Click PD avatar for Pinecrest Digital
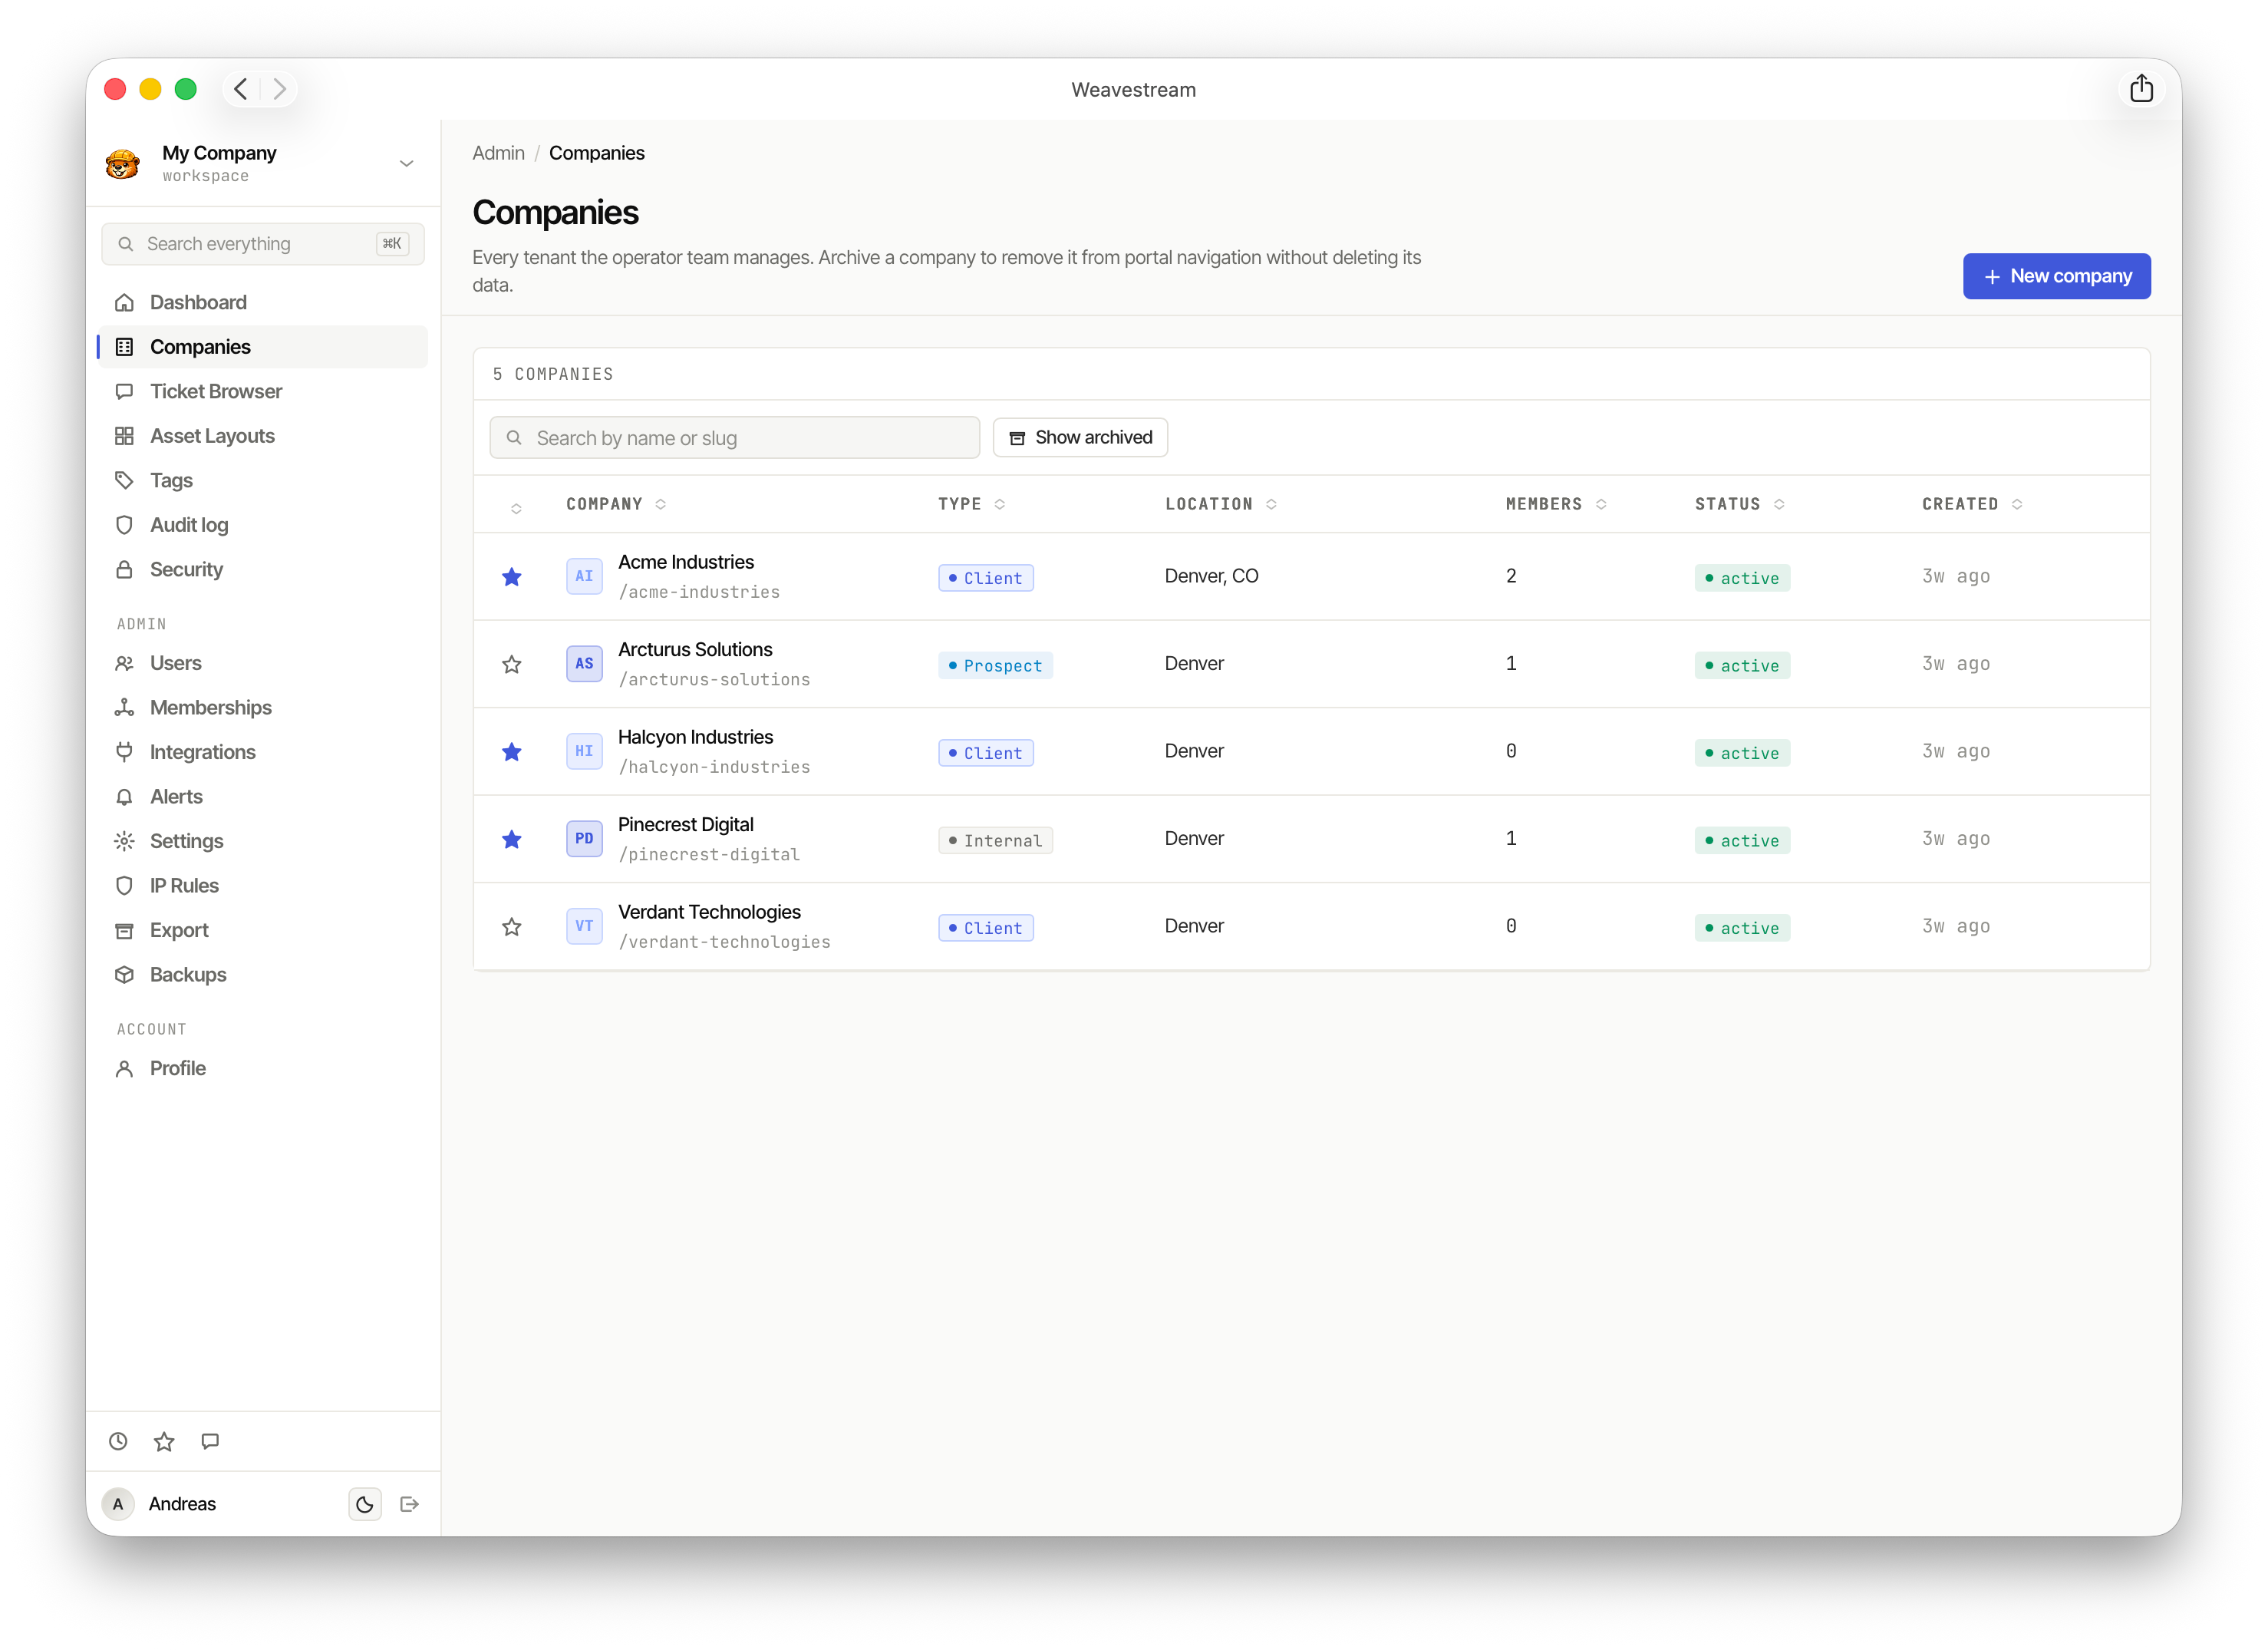 584,840
